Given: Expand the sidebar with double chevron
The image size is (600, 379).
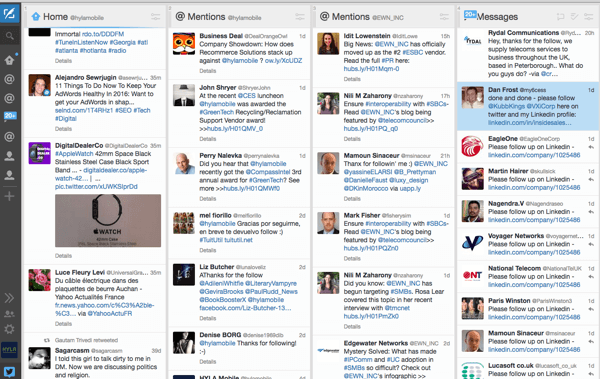Looking at the screenshot, I should click(9, 298).
